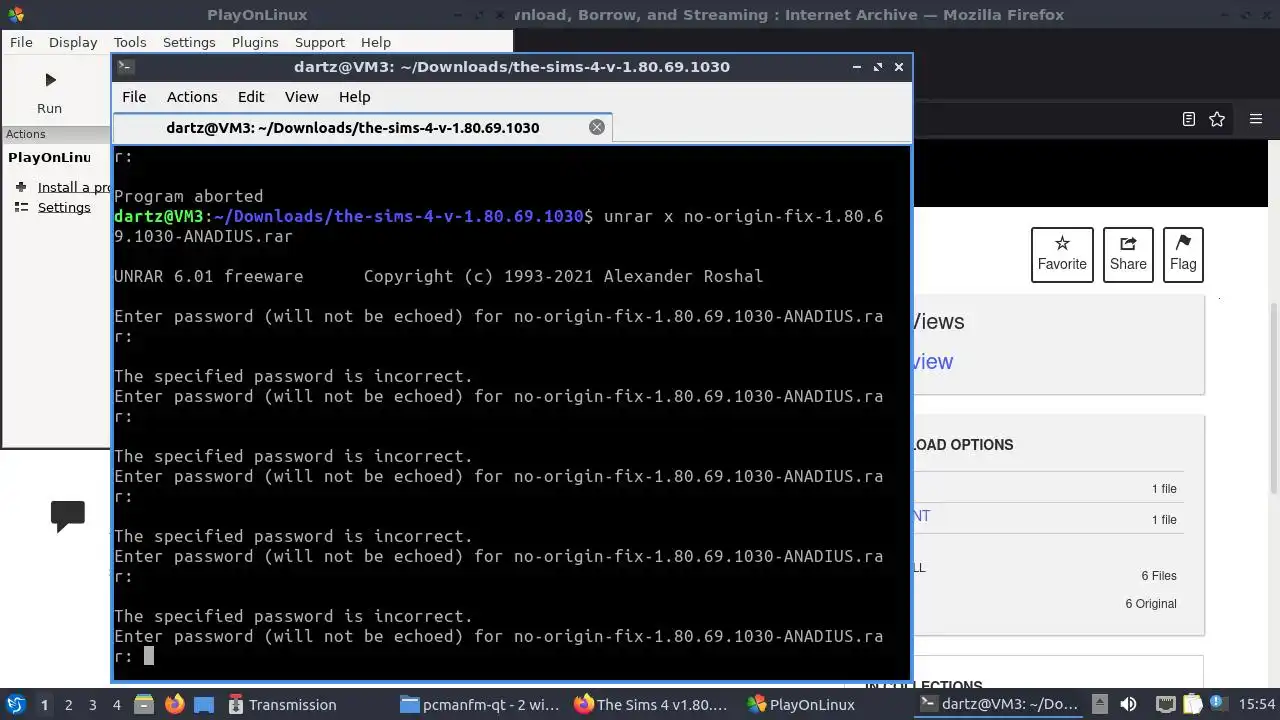Click the LOAD OPTIONS heading in Firefox
Image resolution: width=1280 pixels, height=720 pixels.
pos(963,445)
